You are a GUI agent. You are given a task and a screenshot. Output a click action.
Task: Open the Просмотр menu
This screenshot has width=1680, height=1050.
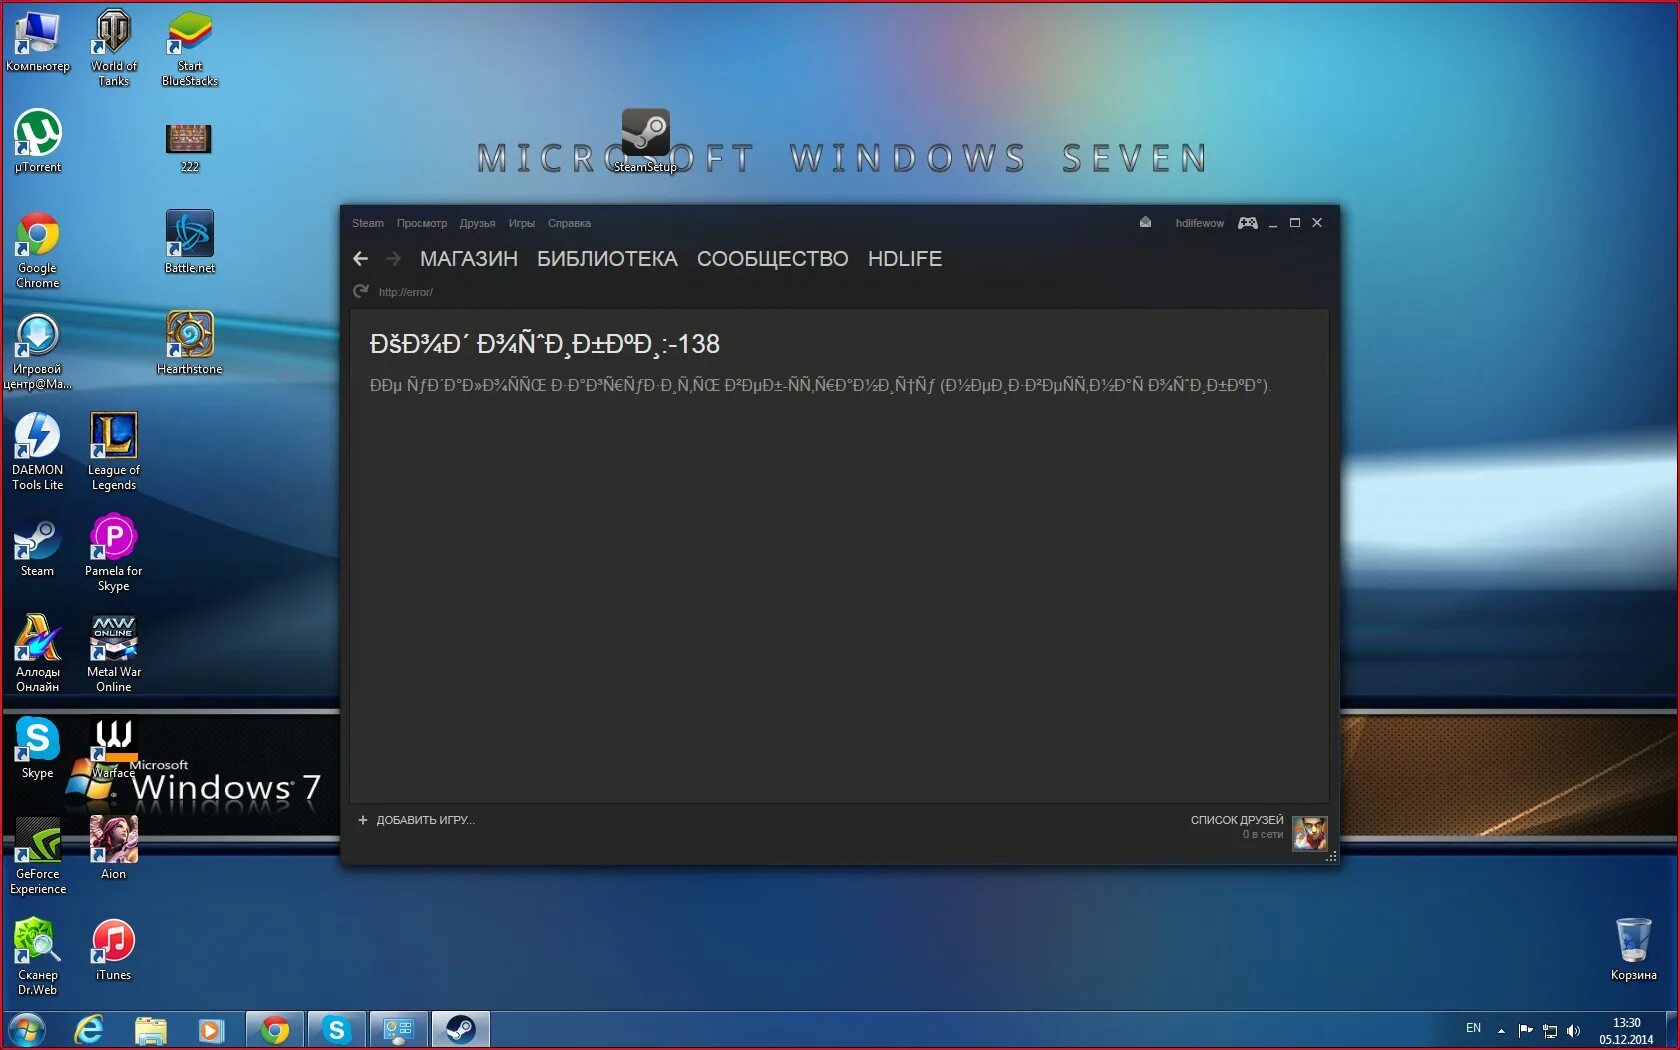(x=421, y=223)
